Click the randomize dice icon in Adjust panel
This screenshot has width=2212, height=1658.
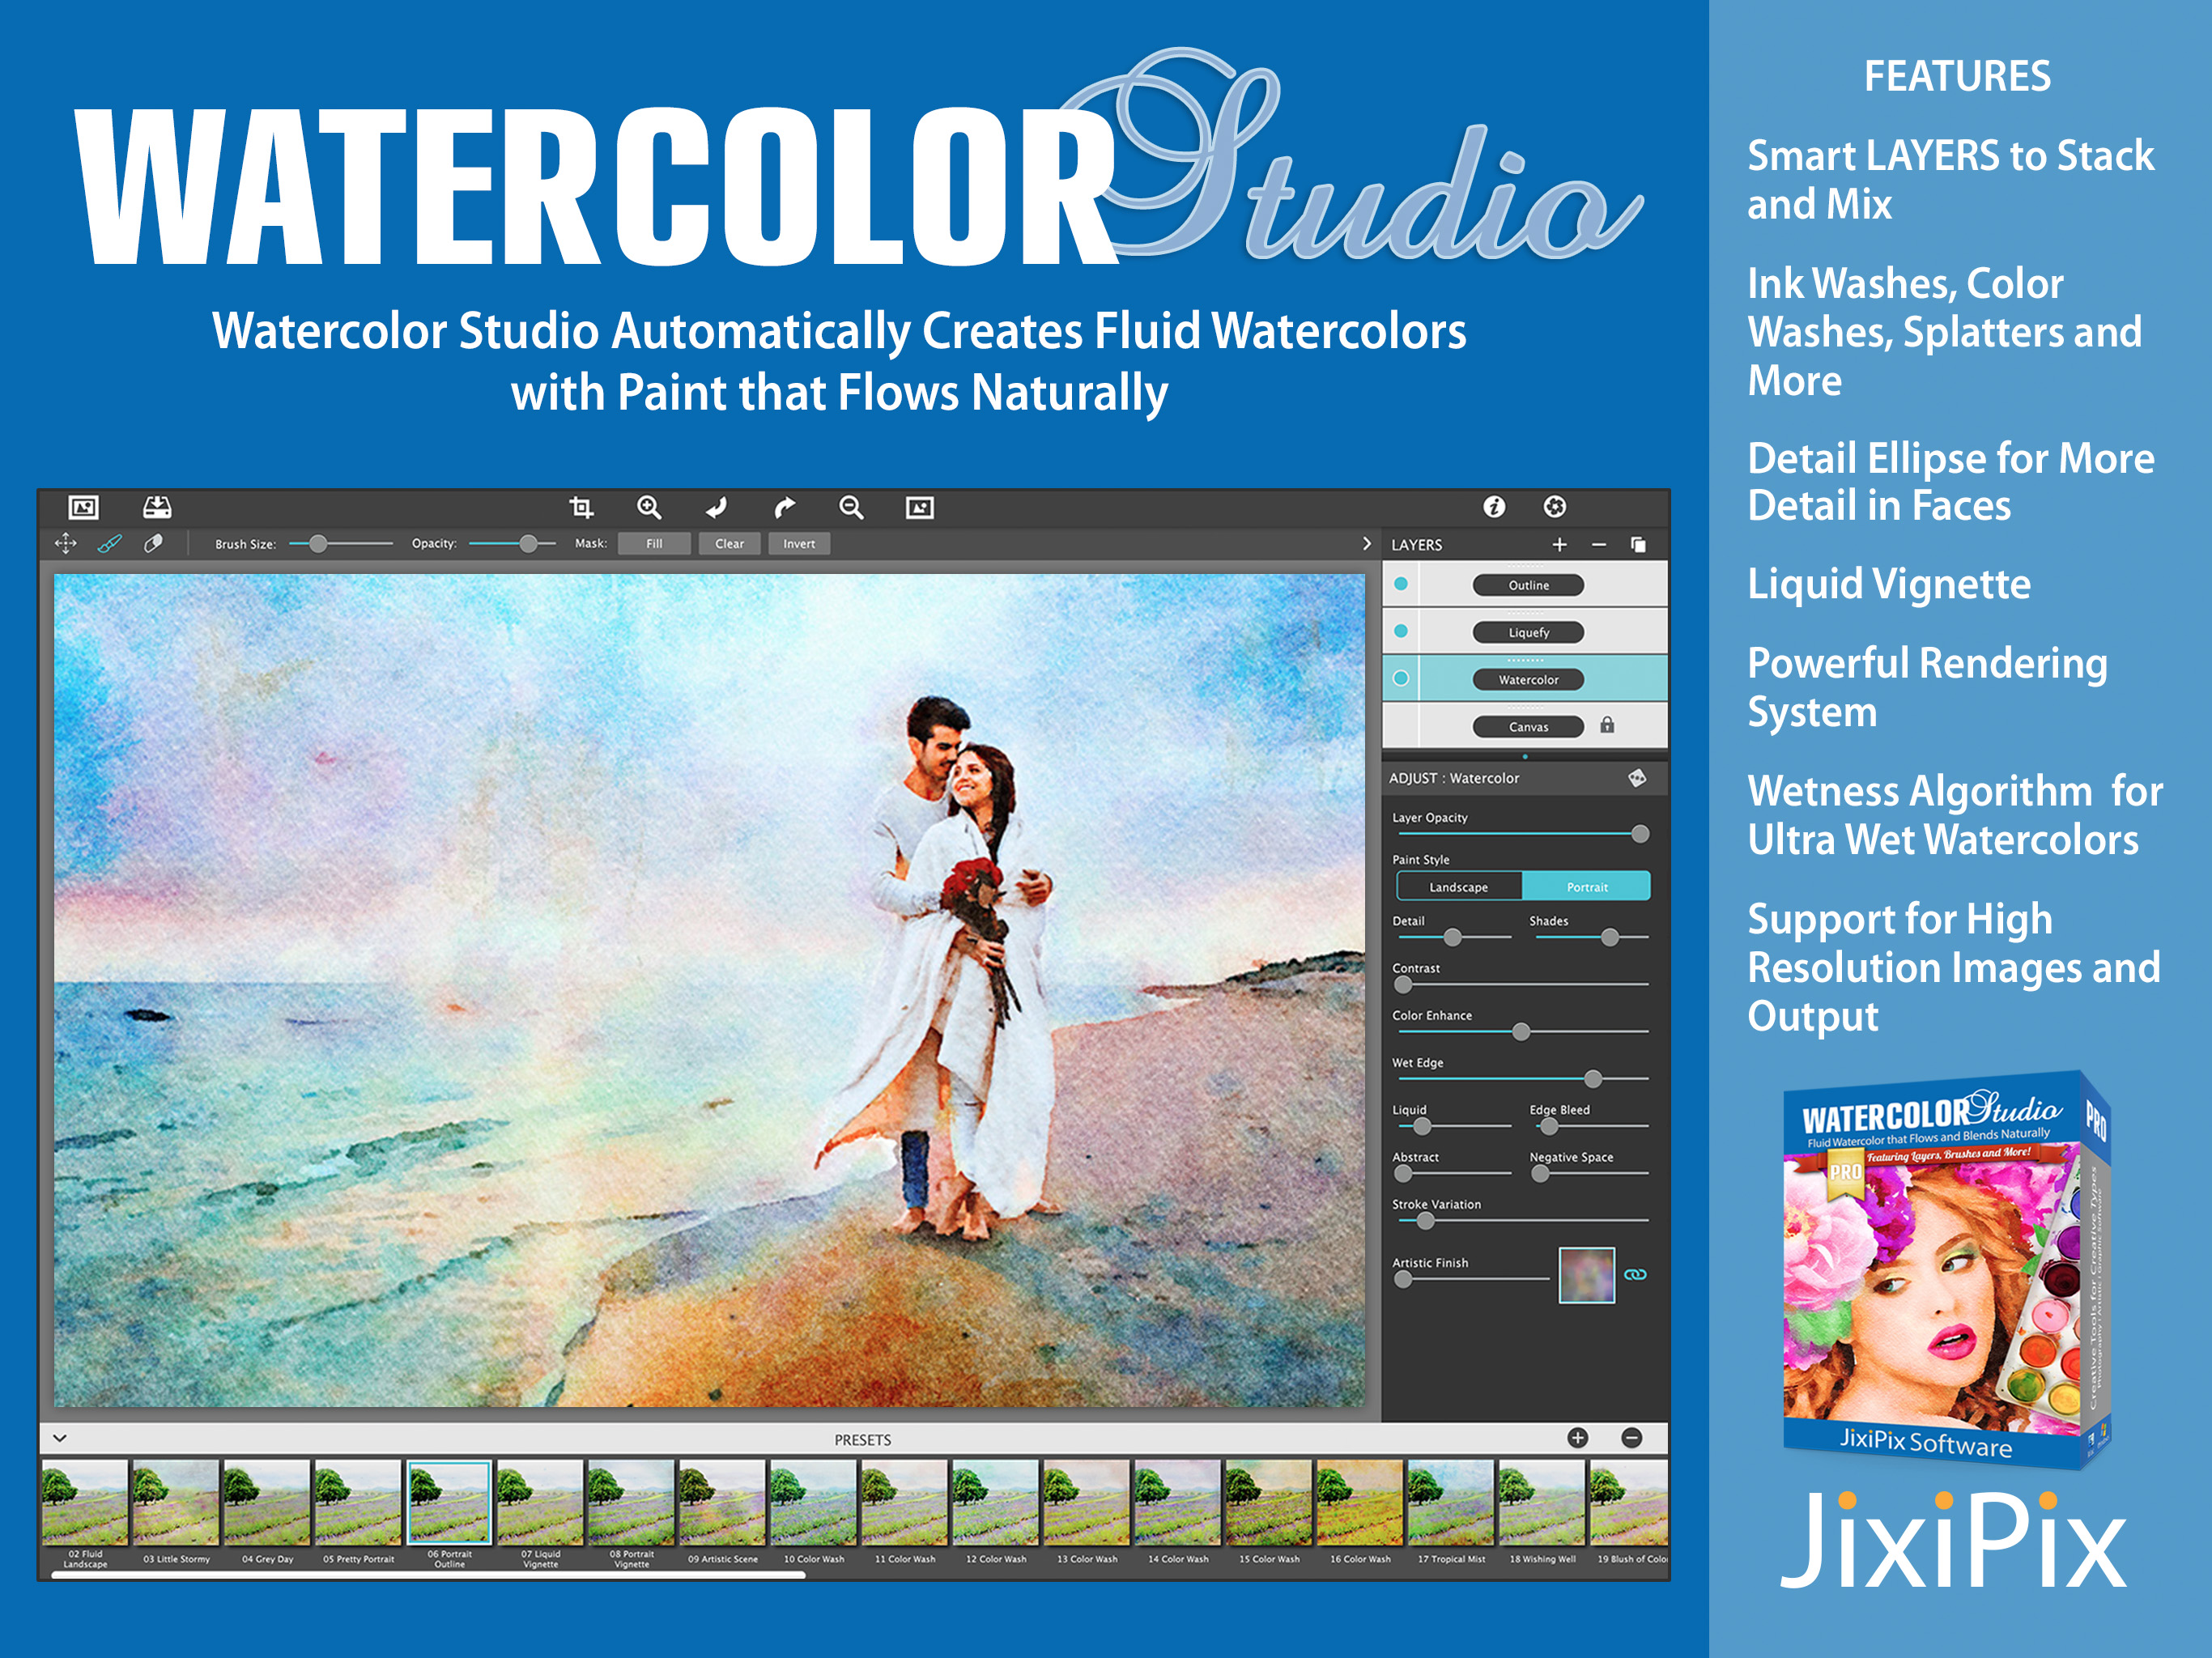coord(1636,777)
